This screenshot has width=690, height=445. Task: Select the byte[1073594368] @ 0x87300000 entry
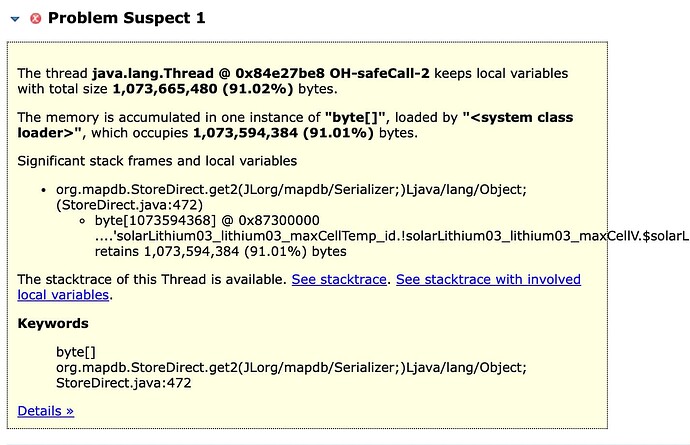coord(207,220)
